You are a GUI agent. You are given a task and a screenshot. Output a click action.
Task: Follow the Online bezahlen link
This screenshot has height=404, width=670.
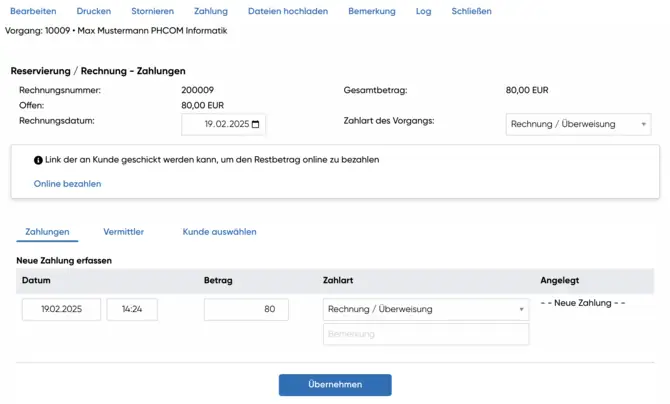[x=67, y=184]
